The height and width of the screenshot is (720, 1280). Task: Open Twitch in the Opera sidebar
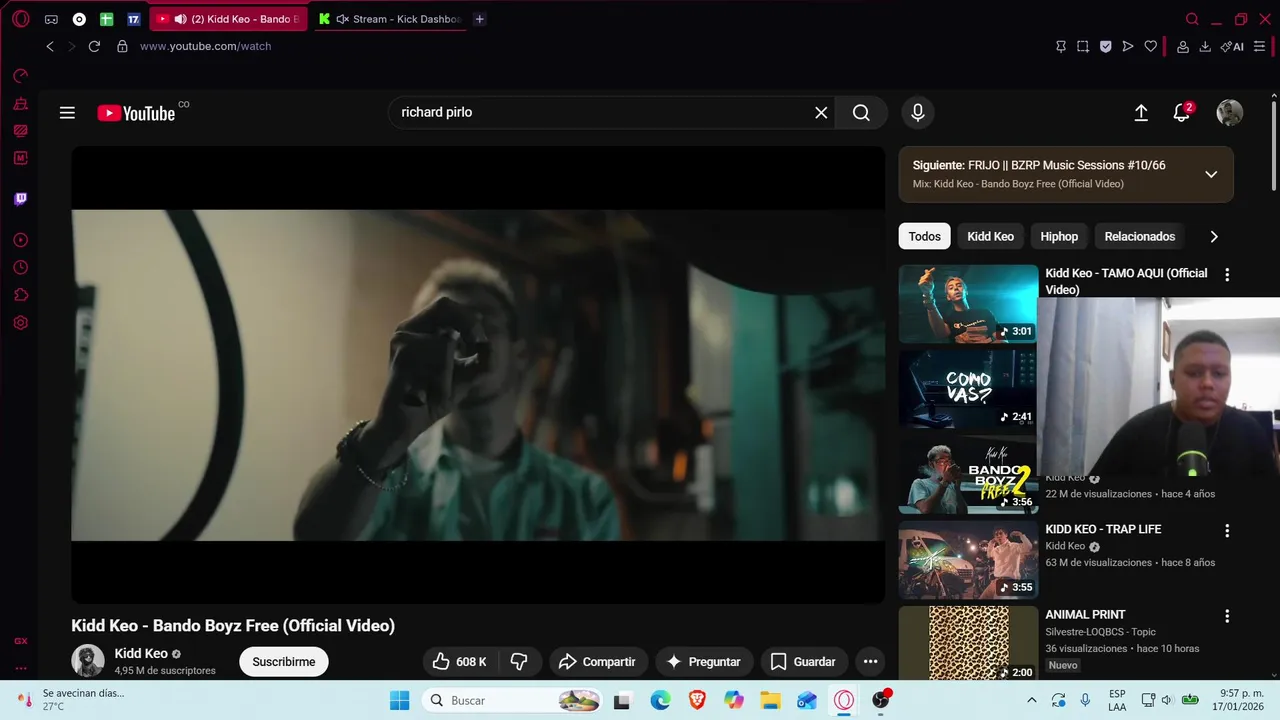pyautogui.click(x=20, y=199)
